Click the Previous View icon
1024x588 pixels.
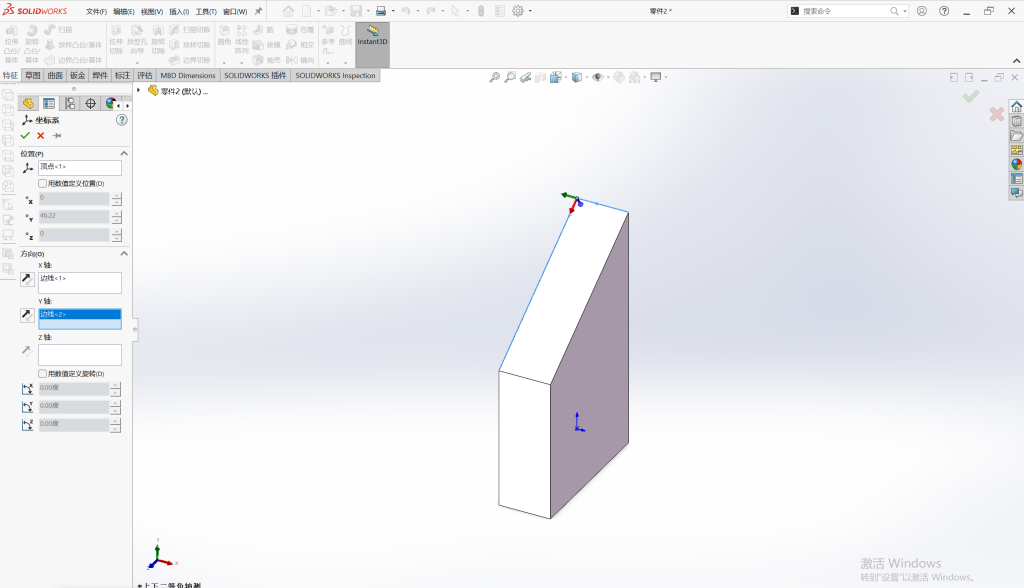click(x=526, y=77)
